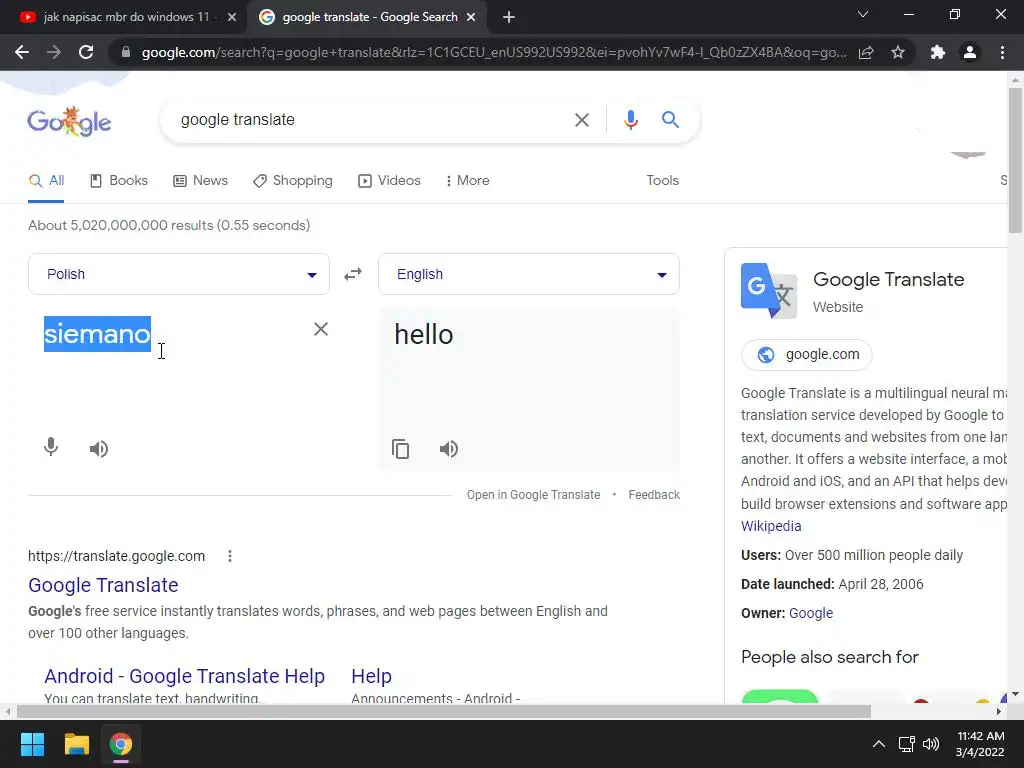Image resolution: width=1024 pixels, height=768 pixels.
Task: Open File Explorer from the taskbar
Action: coord(76,744)
